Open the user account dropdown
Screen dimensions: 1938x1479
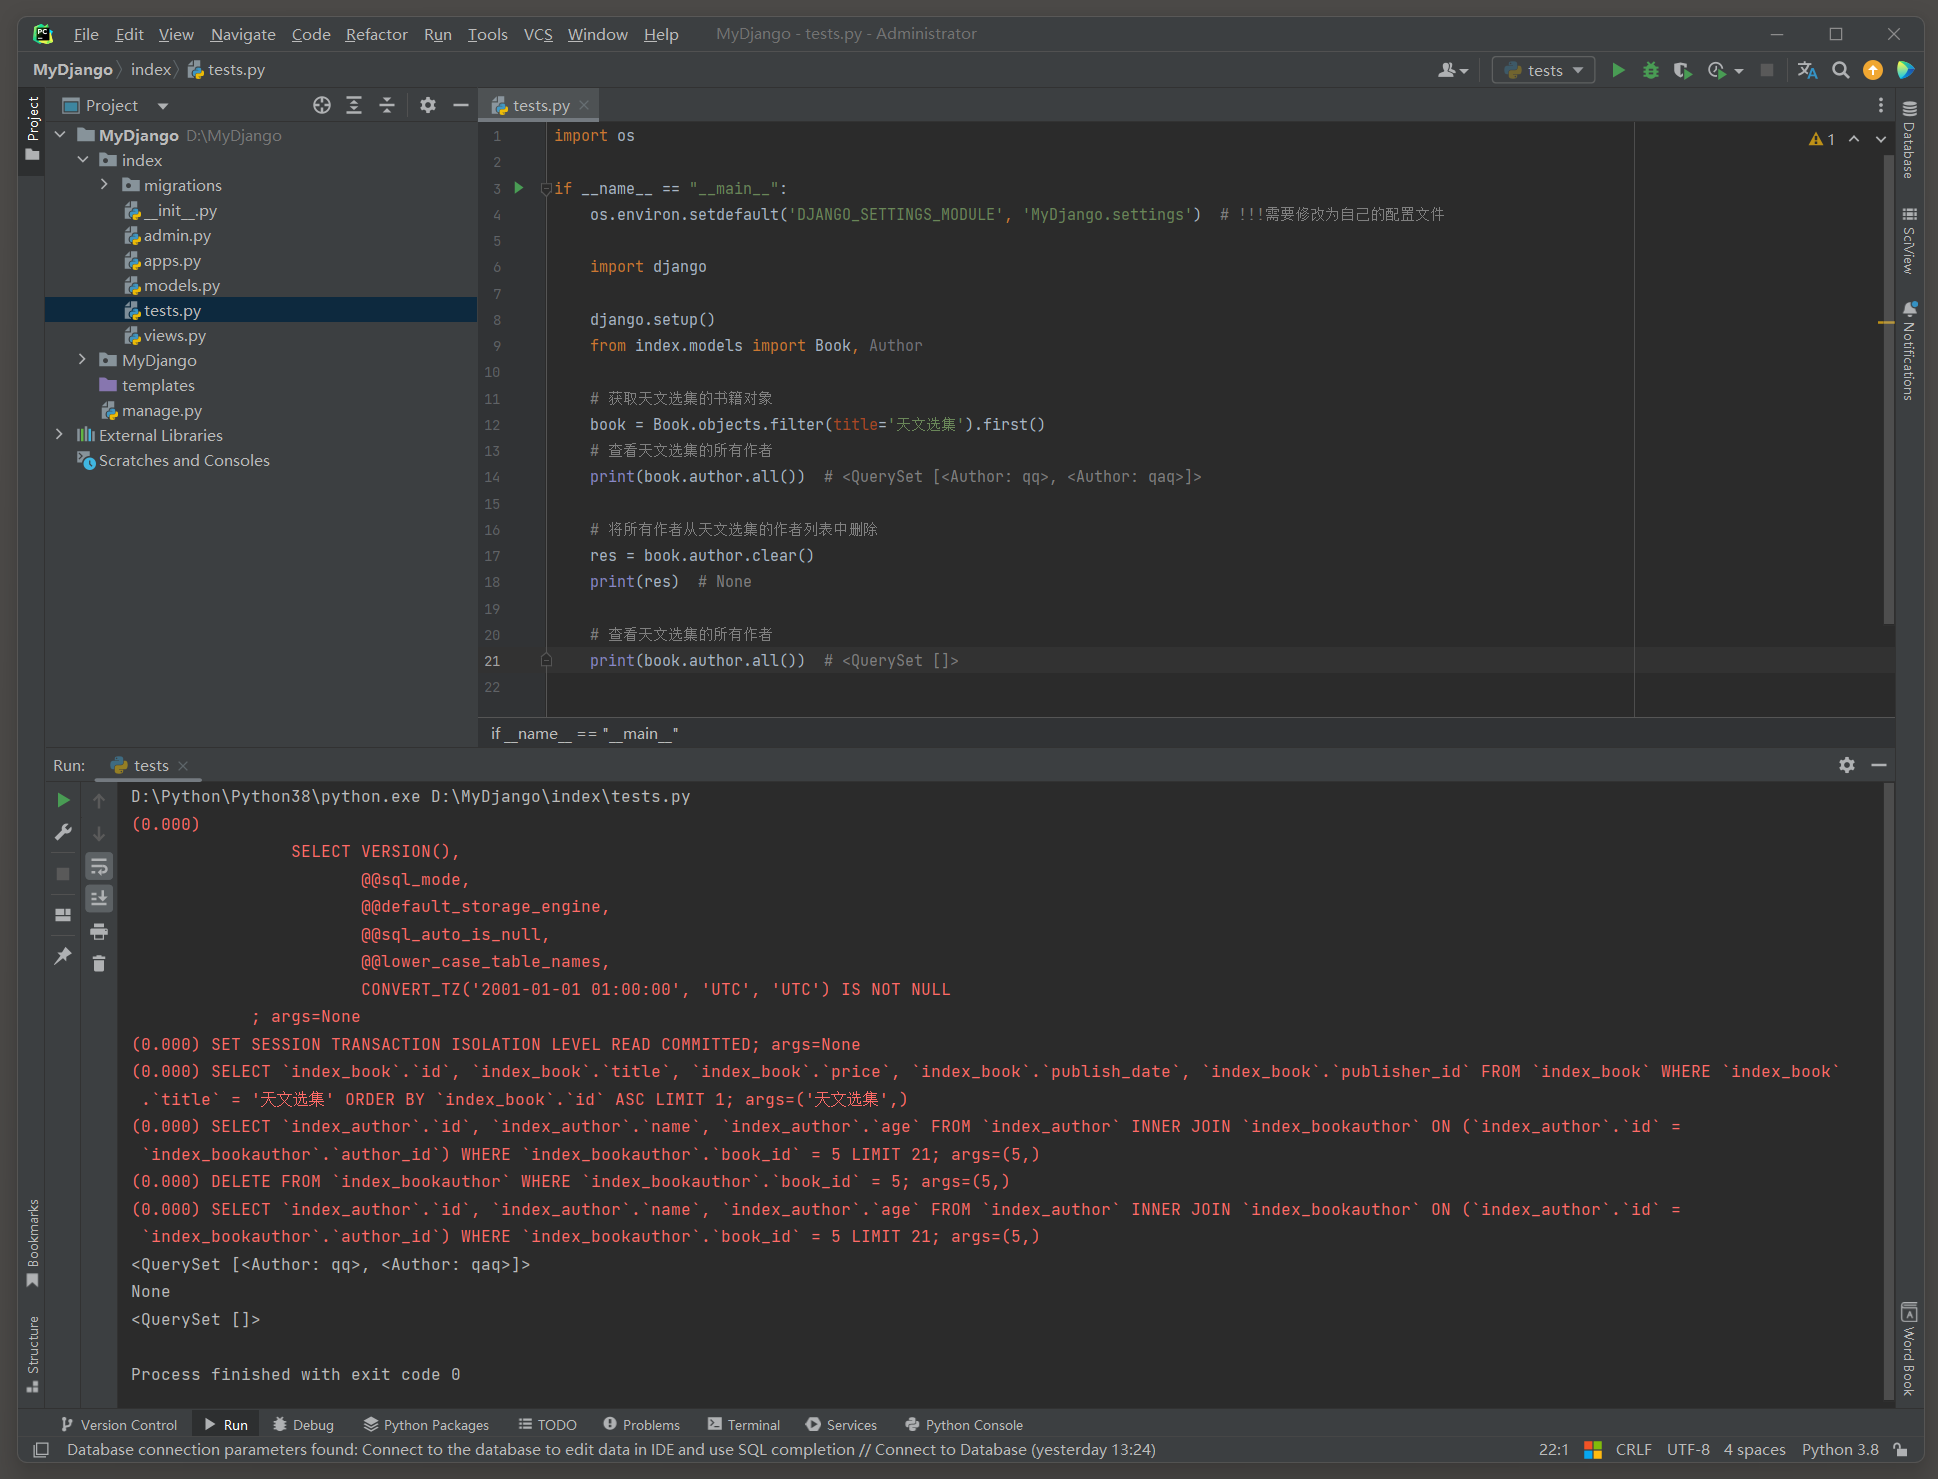1453,70
